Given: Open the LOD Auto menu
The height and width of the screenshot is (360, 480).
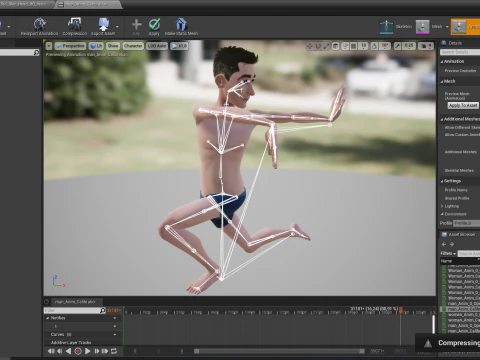Looking at the screenshot, I should [157, 46].
